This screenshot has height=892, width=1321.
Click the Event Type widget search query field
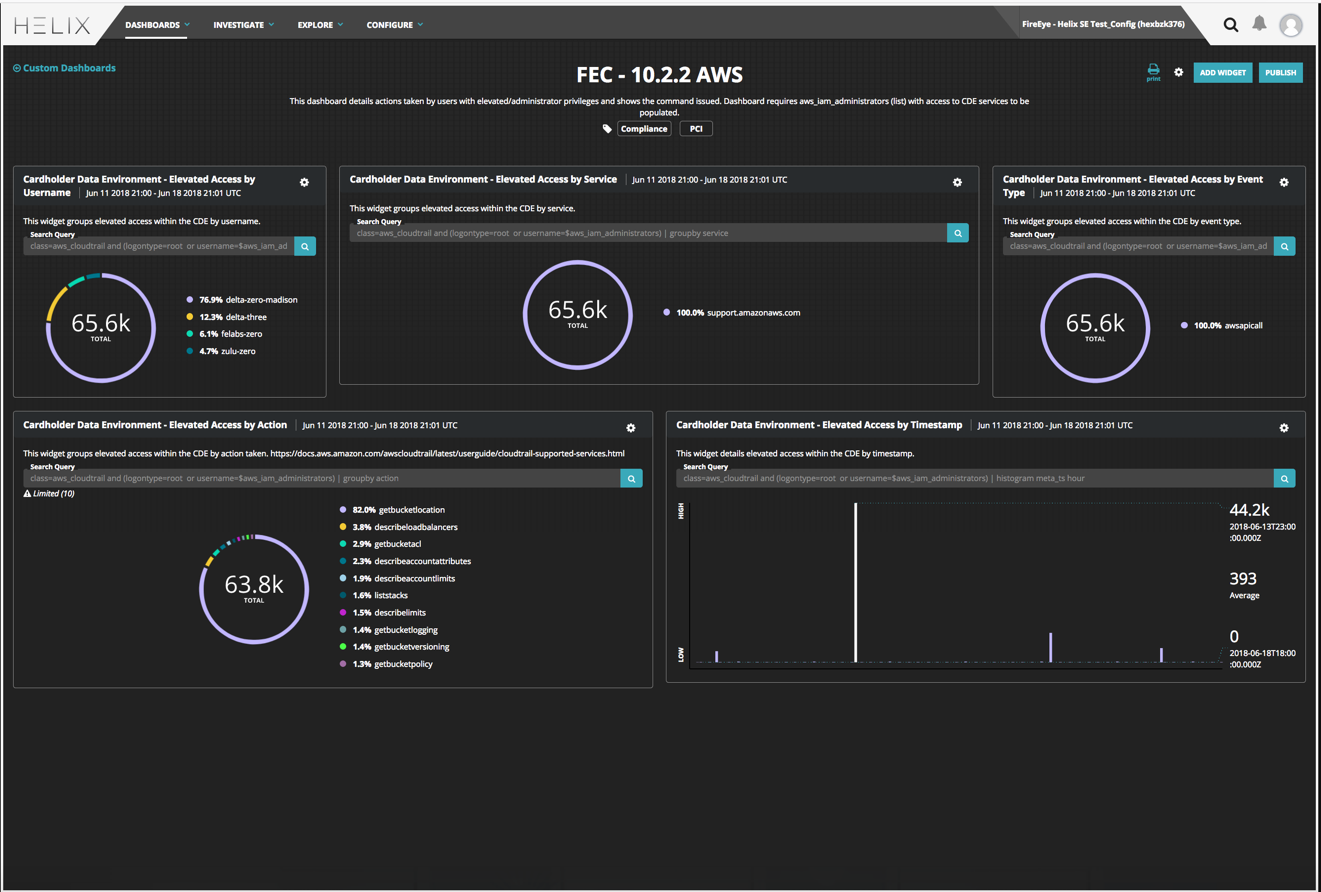[1138, 246]
